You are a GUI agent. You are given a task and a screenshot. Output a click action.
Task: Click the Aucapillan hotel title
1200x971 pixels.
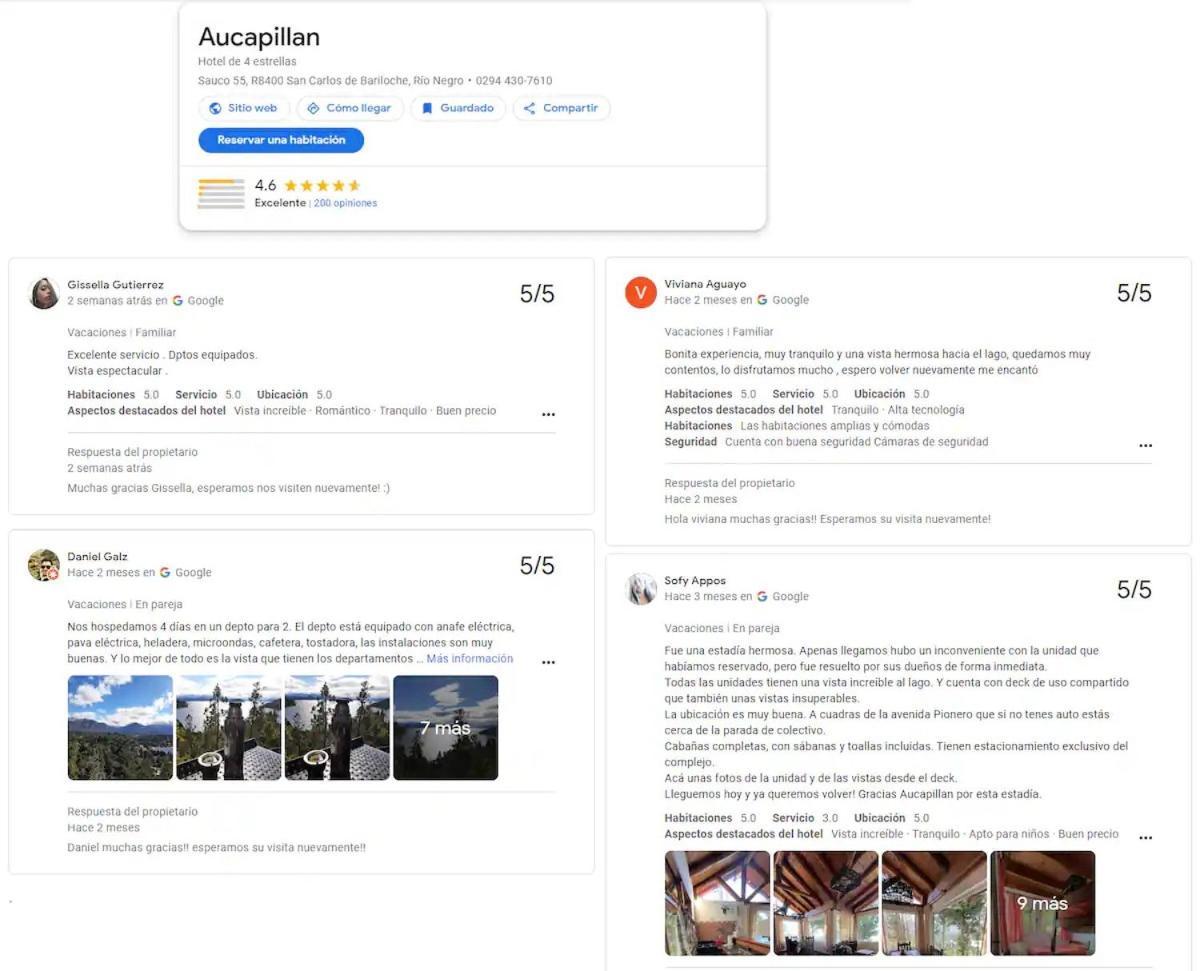tap(259, 38)
